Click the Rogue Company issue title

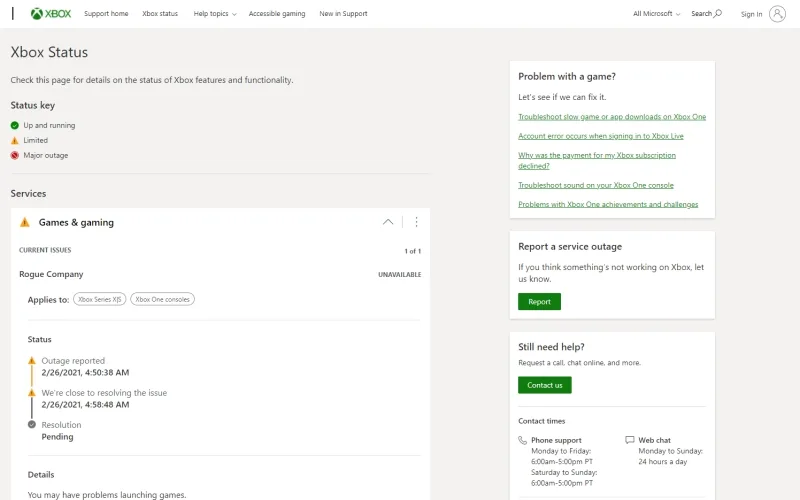pos(51,274)
